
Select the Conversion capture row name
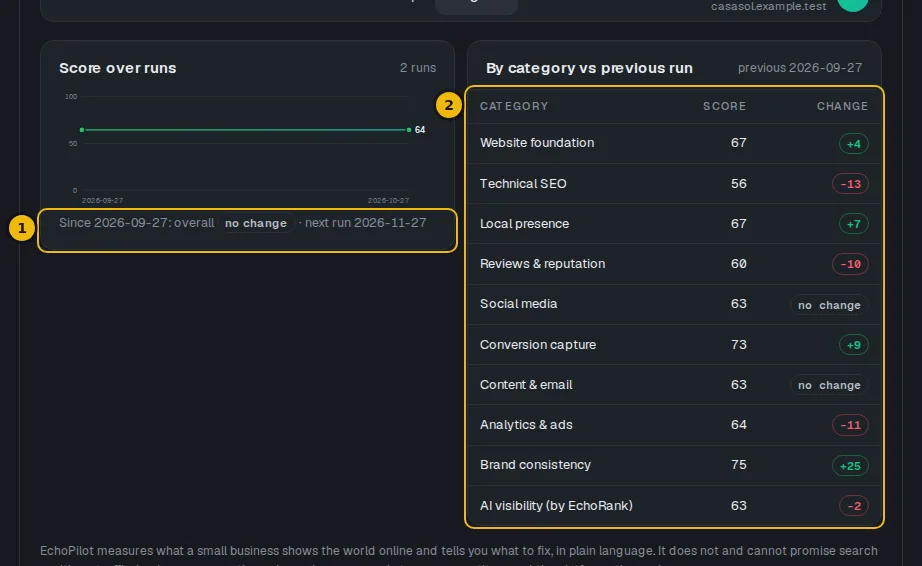pos(538,345)
